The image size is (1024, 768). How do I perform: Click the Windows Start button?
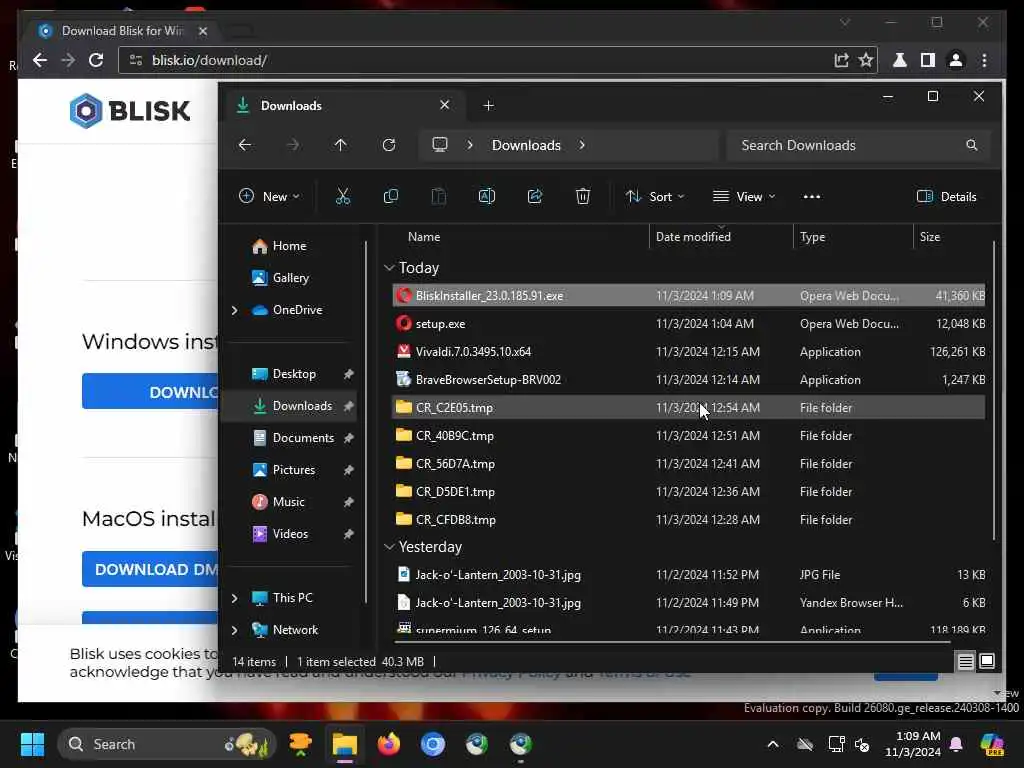click(32, 744)
